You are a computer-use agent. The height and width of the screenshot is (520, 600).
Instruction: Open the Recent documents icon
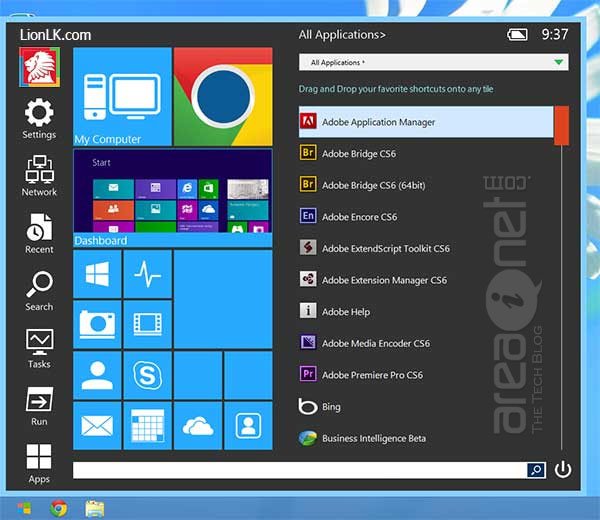pos(39,233)
